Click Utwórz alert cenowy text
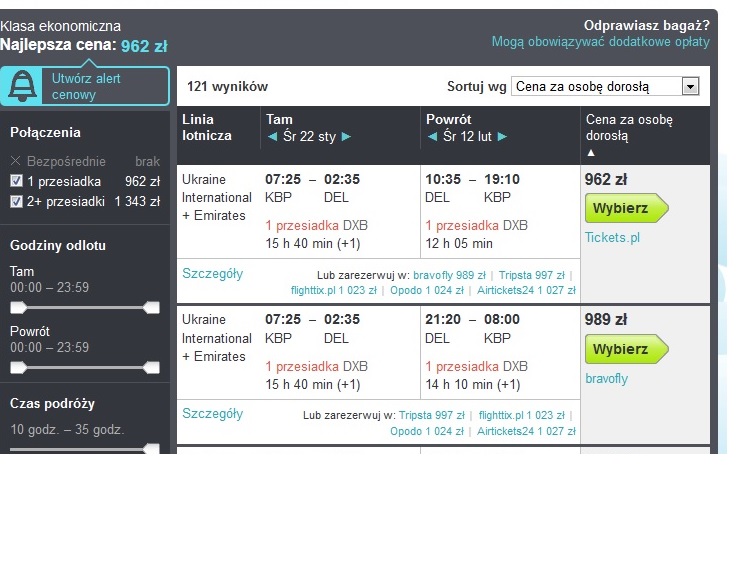Viewport: 754px width, 569px height. [x=86, y=87]
